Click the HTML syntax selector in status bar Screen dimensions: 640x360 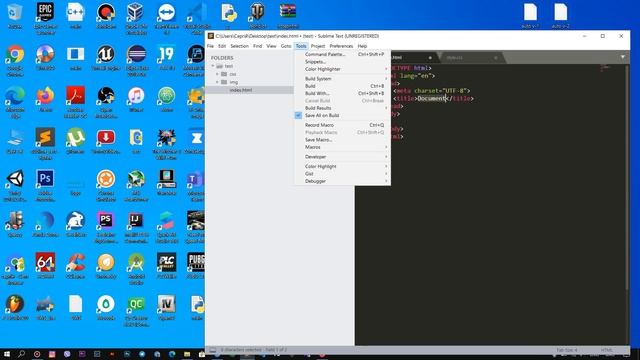[x=607, y=350]
